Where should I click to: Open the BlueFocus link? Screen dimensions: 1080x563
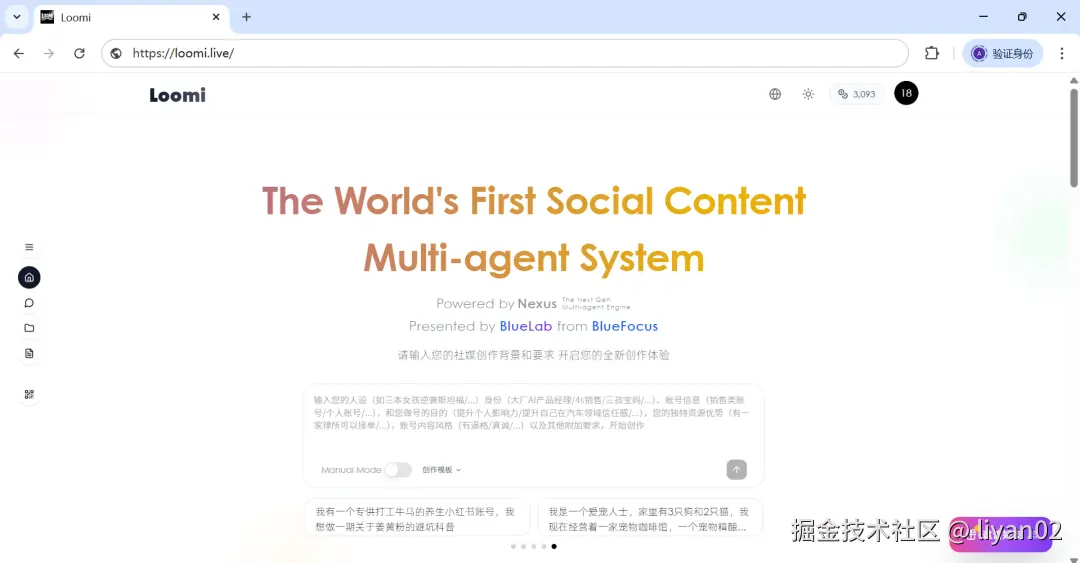pyautogui.click(x=625, y=326)
